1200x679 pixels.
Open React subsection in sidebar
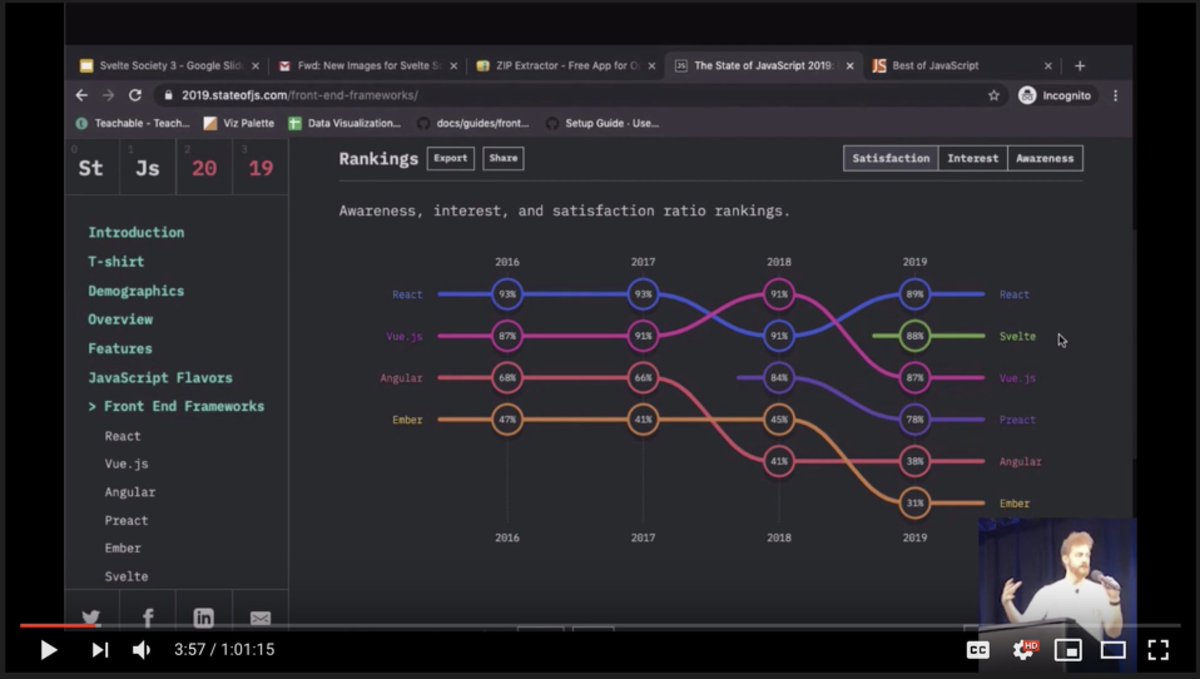(x=123, y=436)
